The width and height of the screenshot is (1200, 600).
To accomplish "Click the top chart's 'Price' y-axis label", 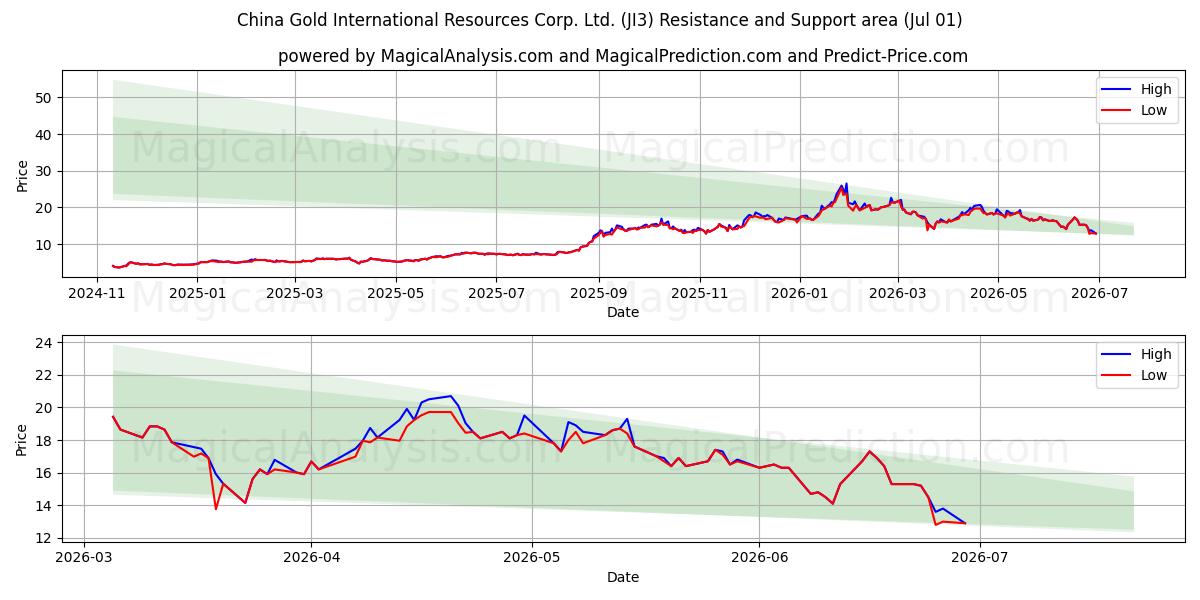I will [x=22, y=173].
